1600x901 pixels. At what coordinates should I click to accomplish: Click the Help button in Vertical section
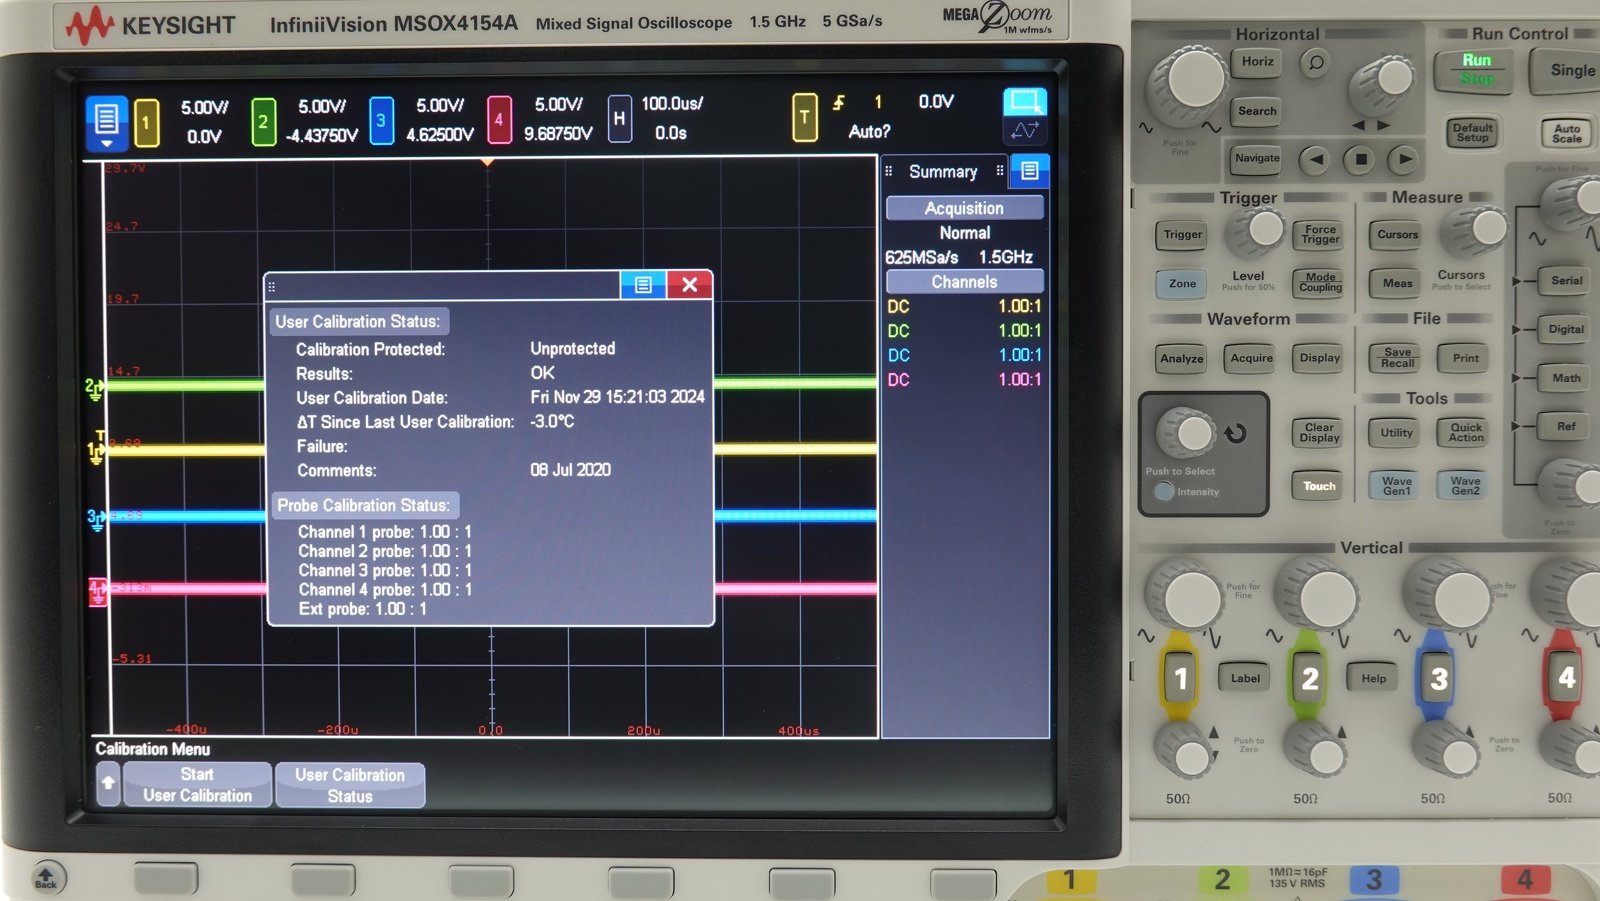click(x=1374, y=678)
